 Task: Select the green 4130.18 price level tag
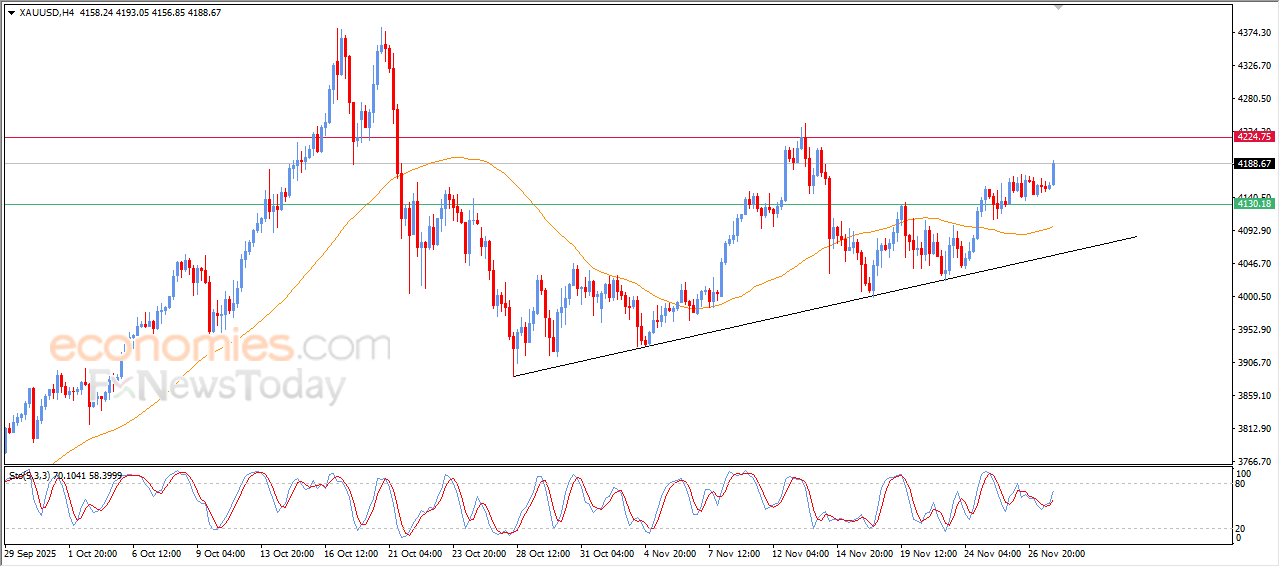point(1253,204)
